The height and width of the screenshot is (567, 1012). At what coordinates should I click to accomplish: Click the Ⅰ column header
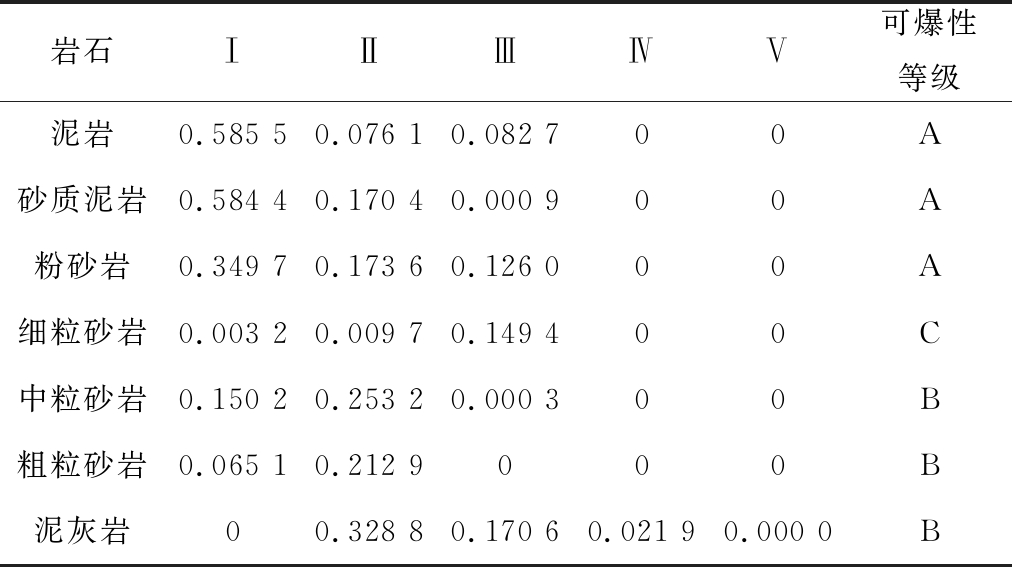(232, 52)
